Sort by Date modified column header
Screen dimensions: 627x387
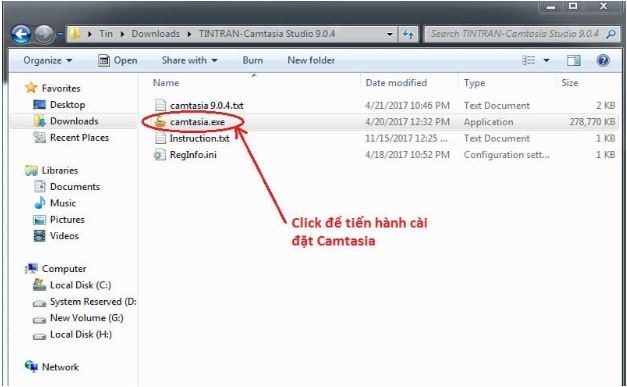click(396, 83)
